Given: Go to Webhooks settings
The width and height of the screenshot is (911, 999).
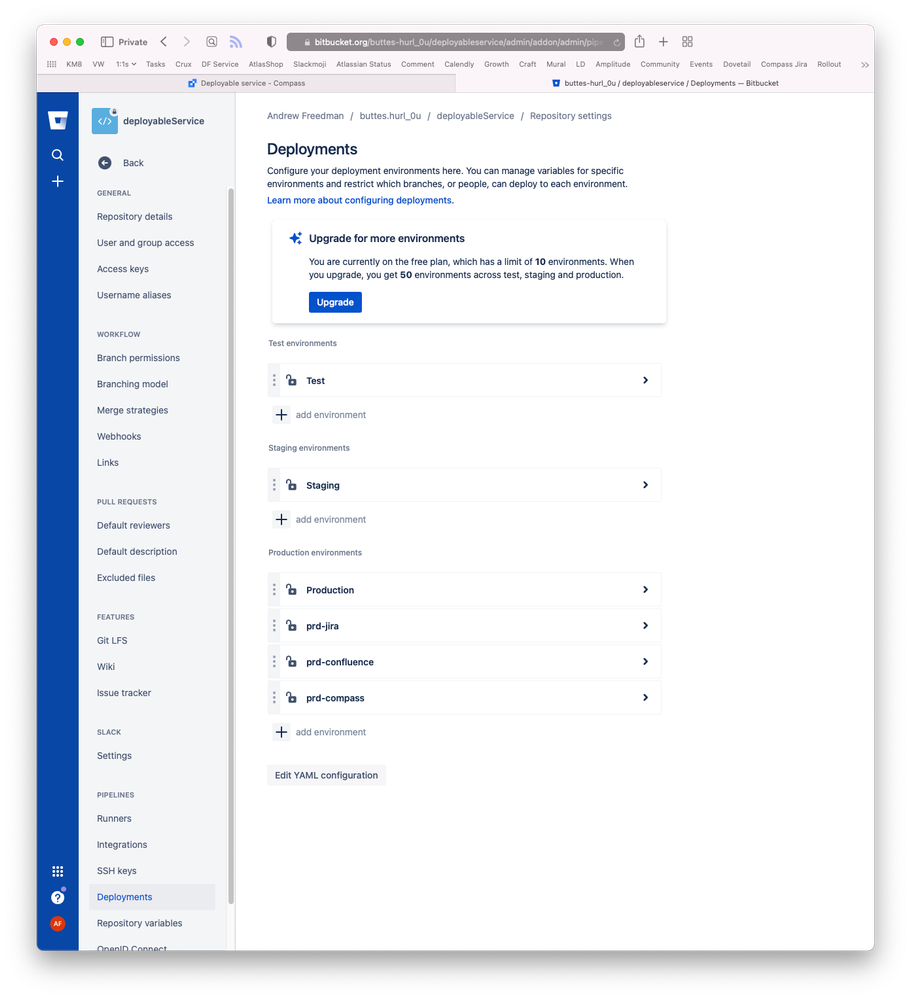Looking at the screenshot, I should point(119,436).
